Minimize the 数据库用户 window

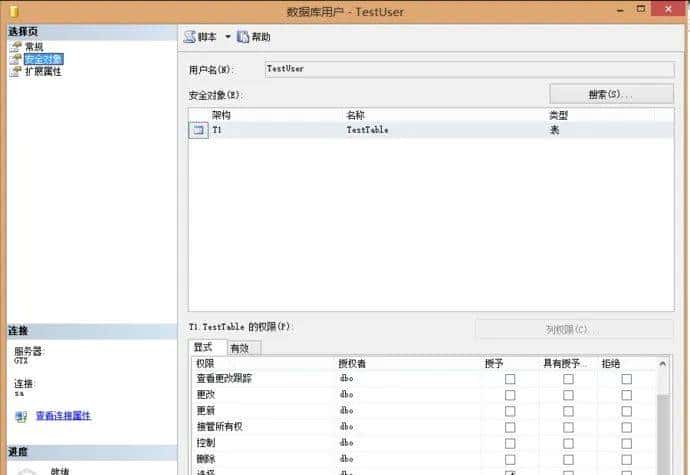tap(620, 9)
